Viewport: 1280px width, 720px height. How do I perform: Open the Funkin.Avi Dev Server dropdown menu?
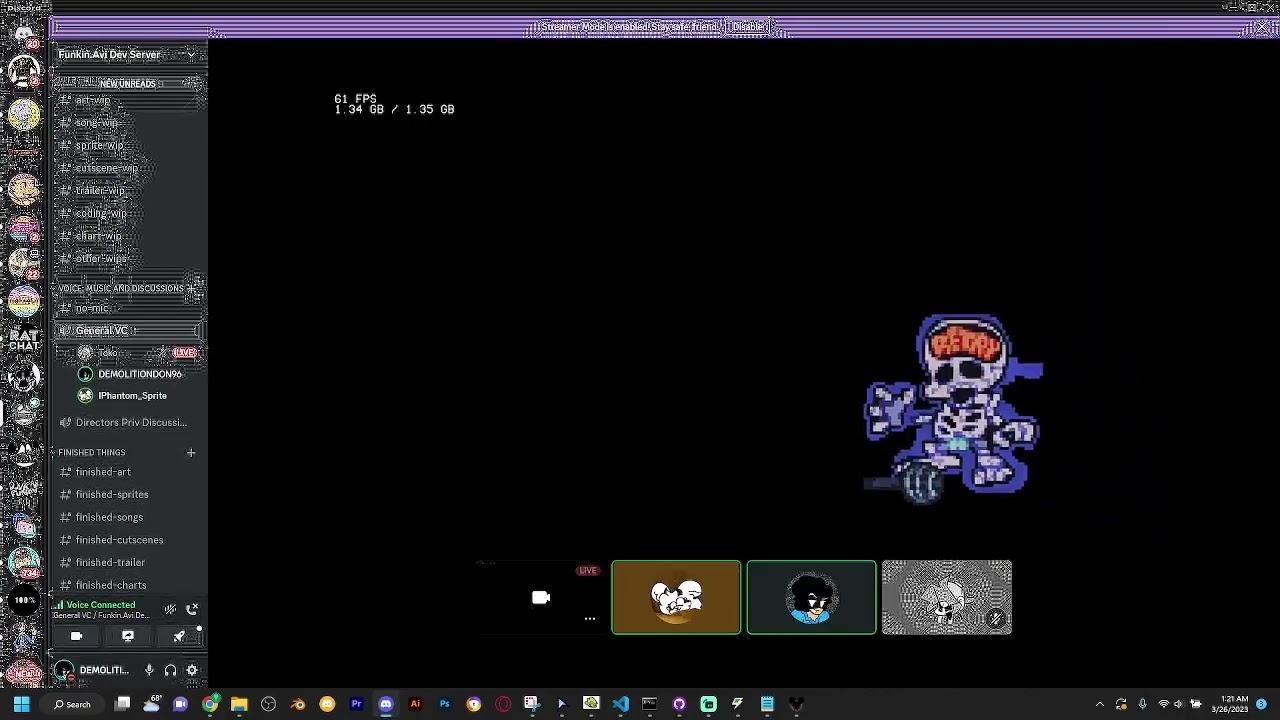tap(130, 54)
